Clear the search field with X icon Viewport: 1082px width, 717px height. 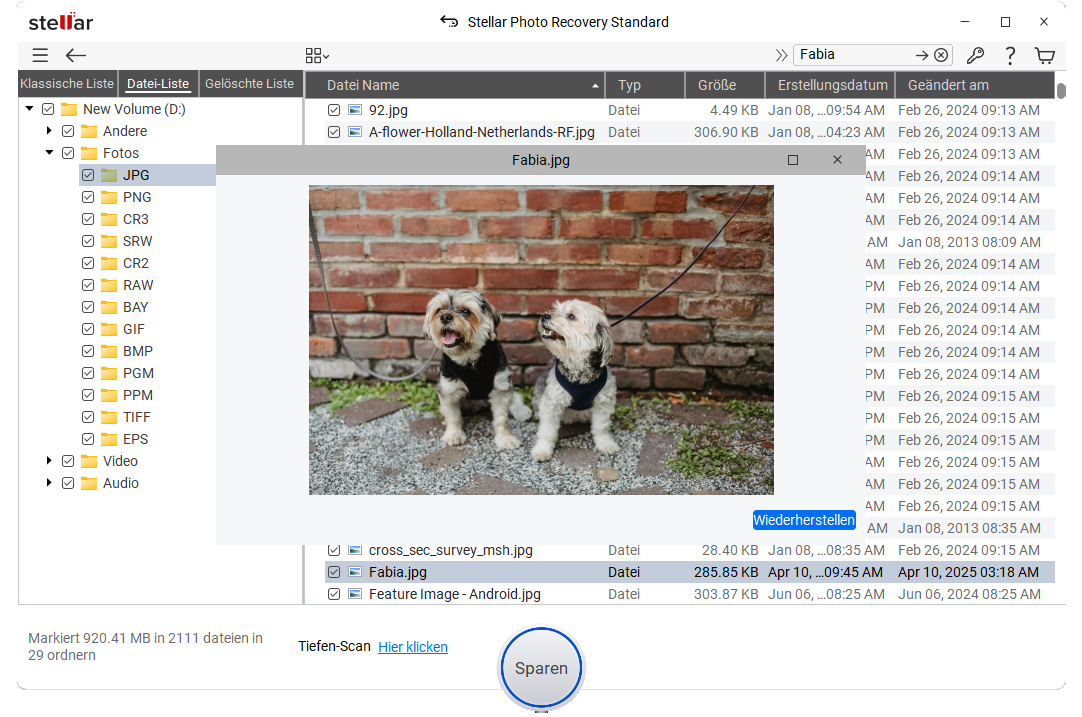(941, 56)
